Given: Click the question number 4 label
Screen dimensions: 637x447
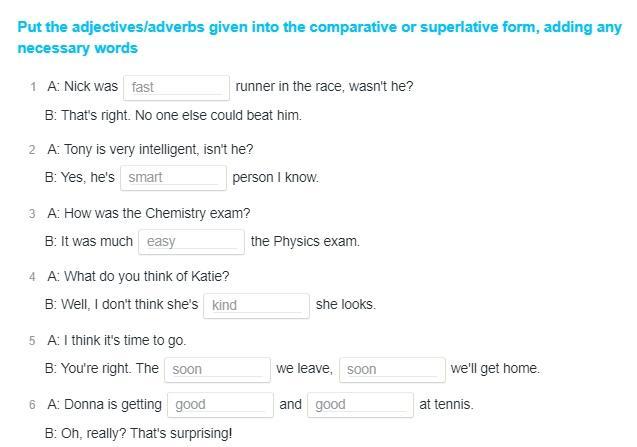Looking at the screenshot, I should click(33, 277).
